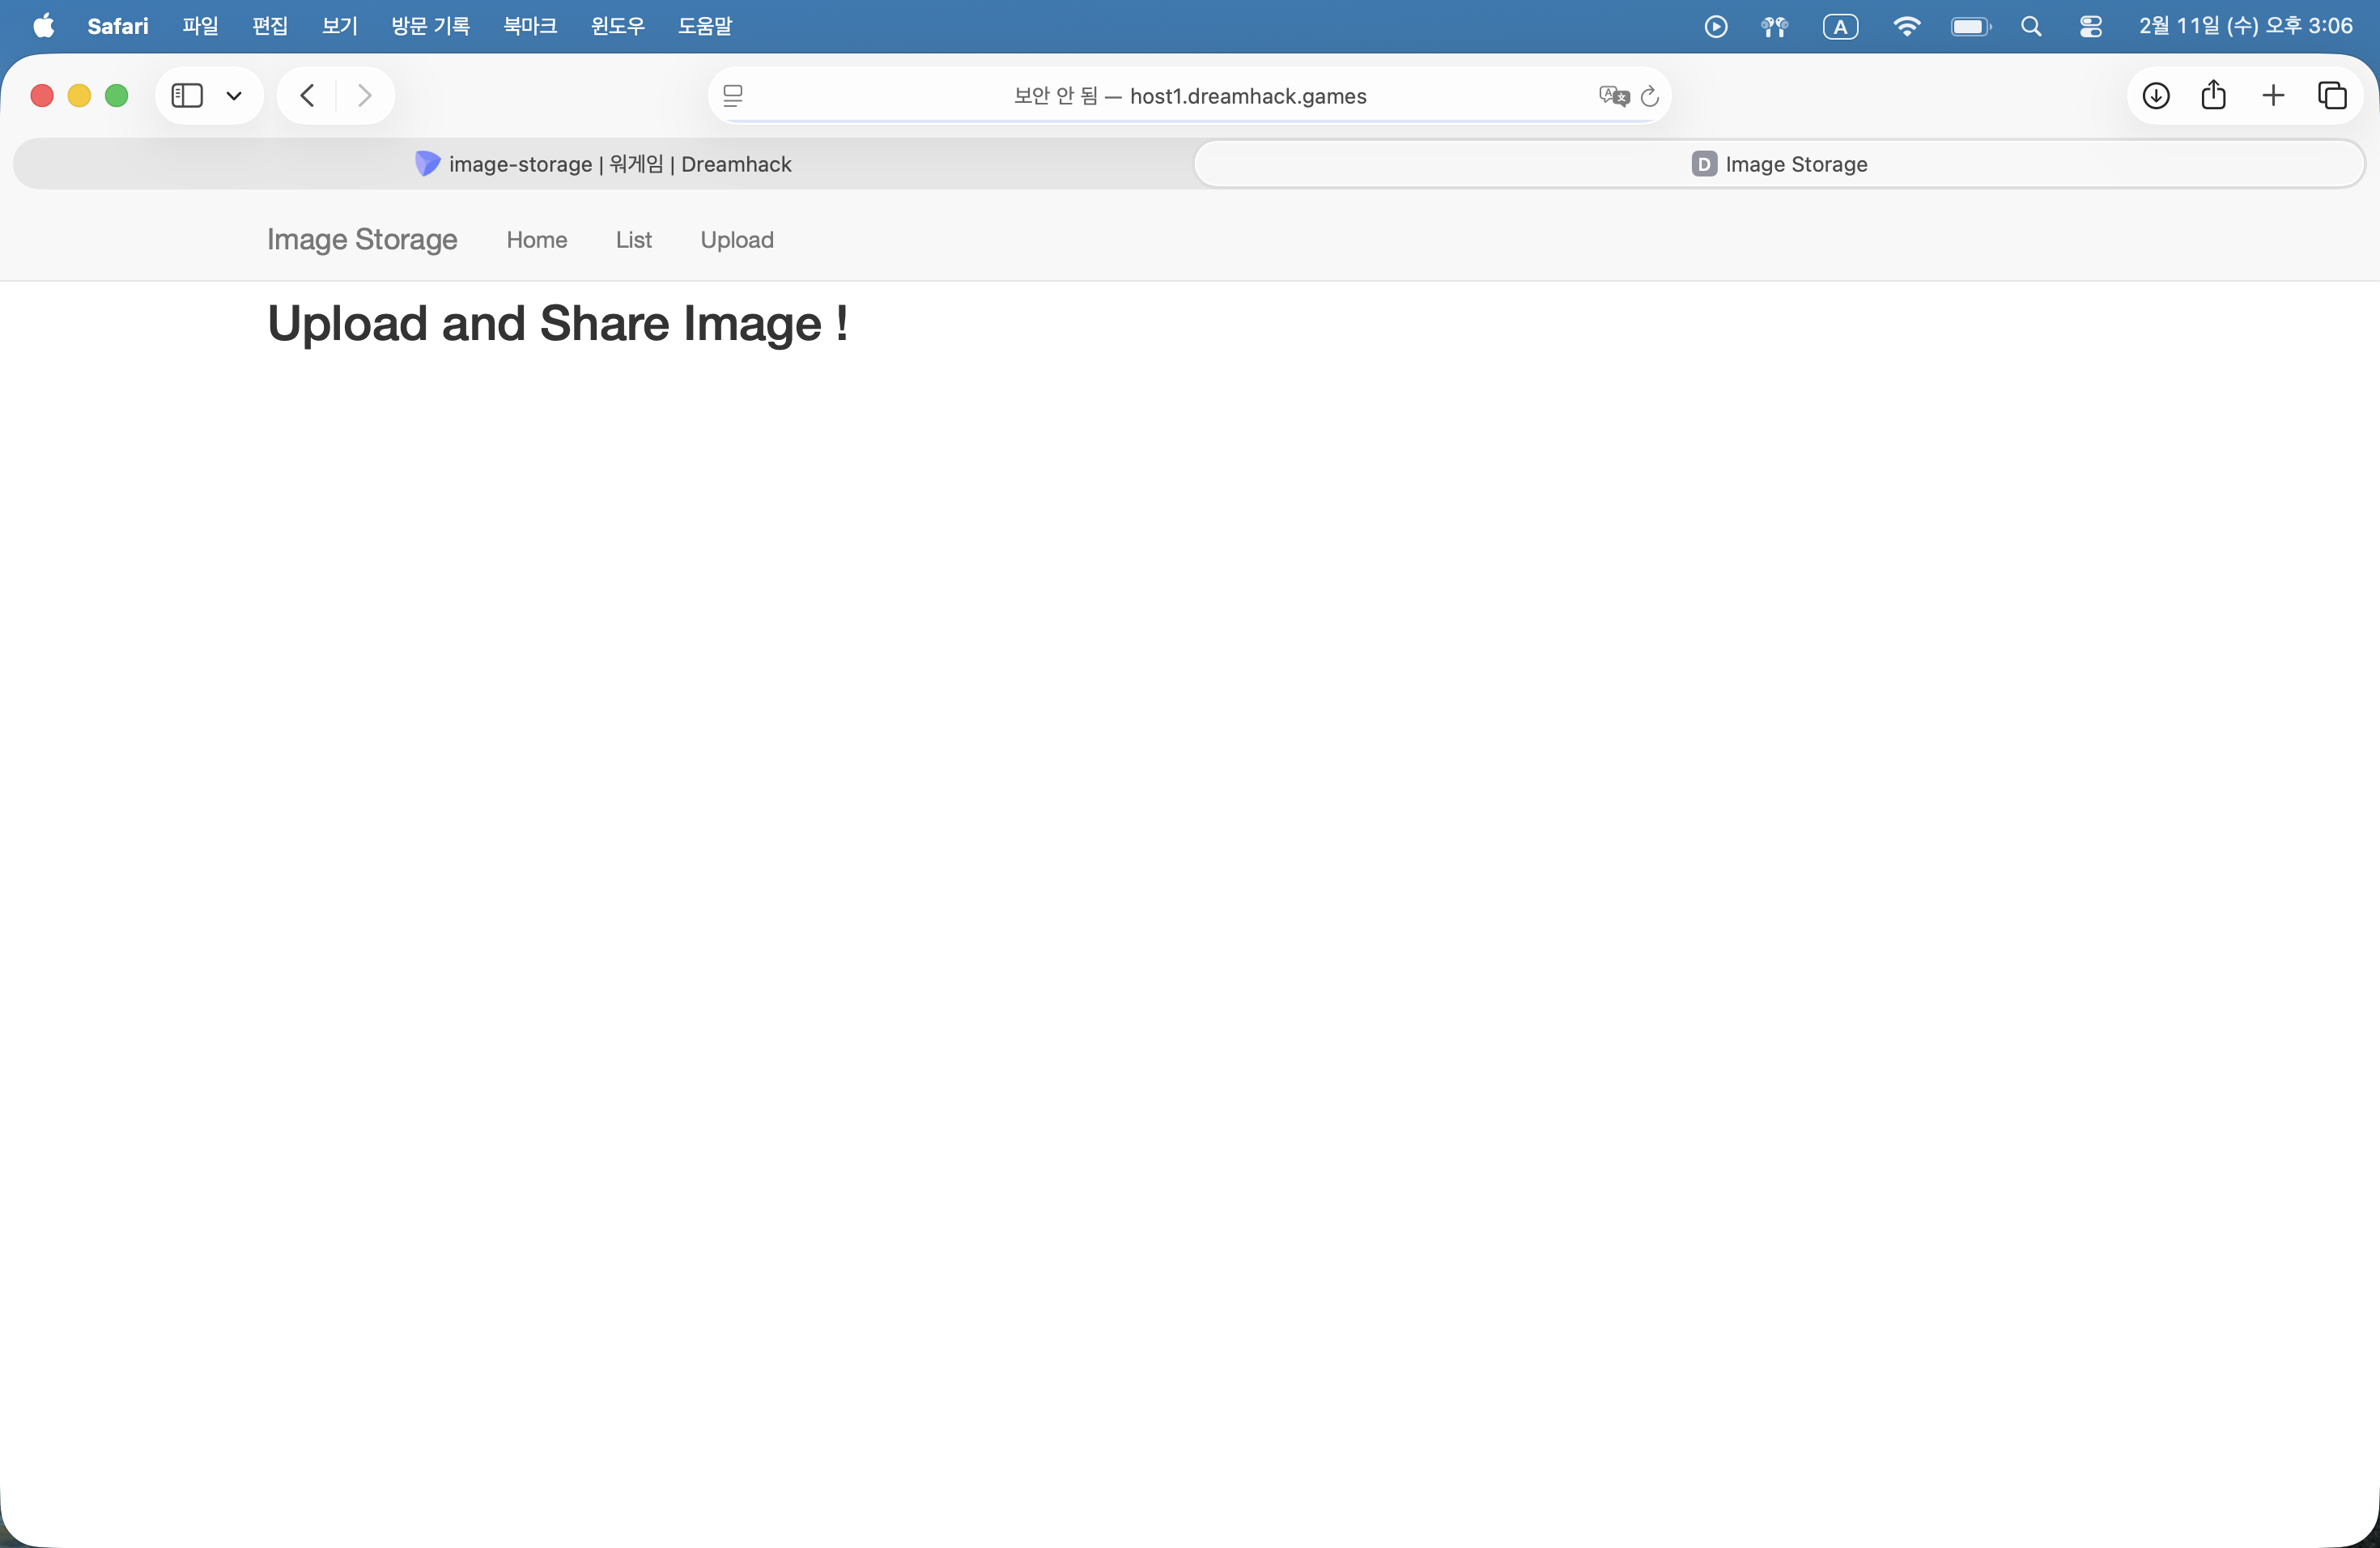2380x1548 pixels.
Task: Reload the page with refresh icon
Action: 1650,96
